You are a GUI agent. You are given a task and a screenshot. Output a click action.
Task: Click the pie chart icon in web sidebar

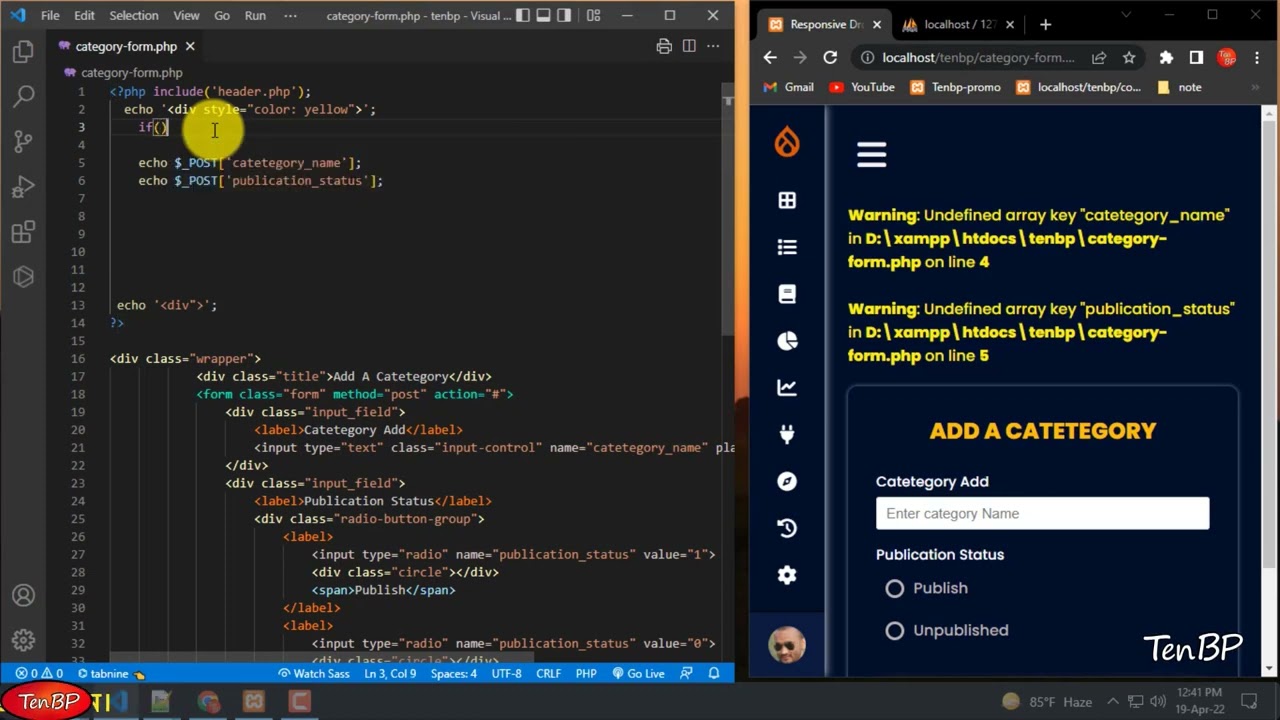[787, 341]
